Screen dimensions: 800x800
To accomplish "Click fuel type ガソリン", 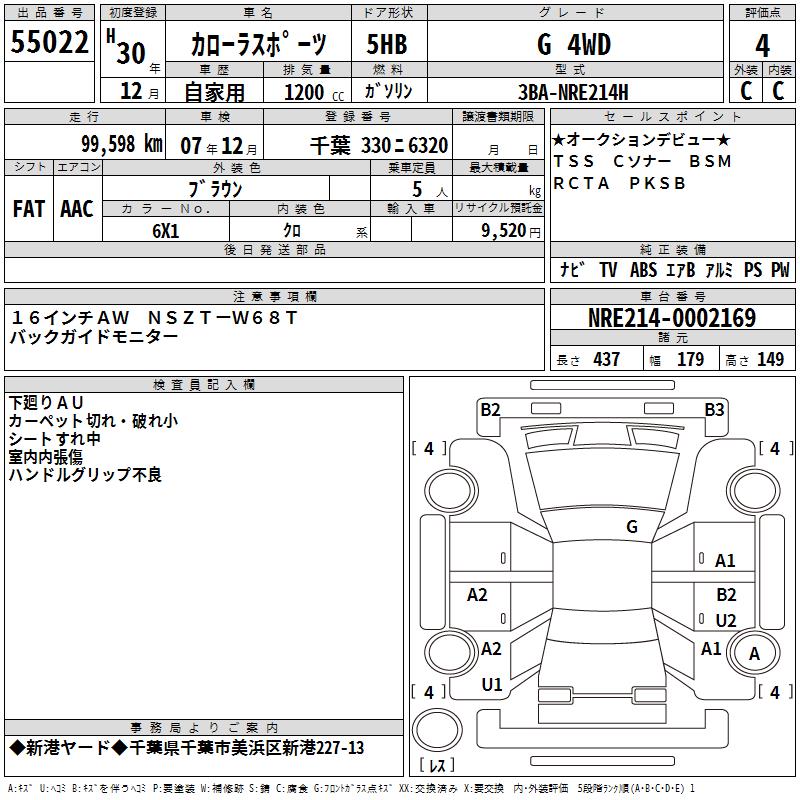I will 388,91.
